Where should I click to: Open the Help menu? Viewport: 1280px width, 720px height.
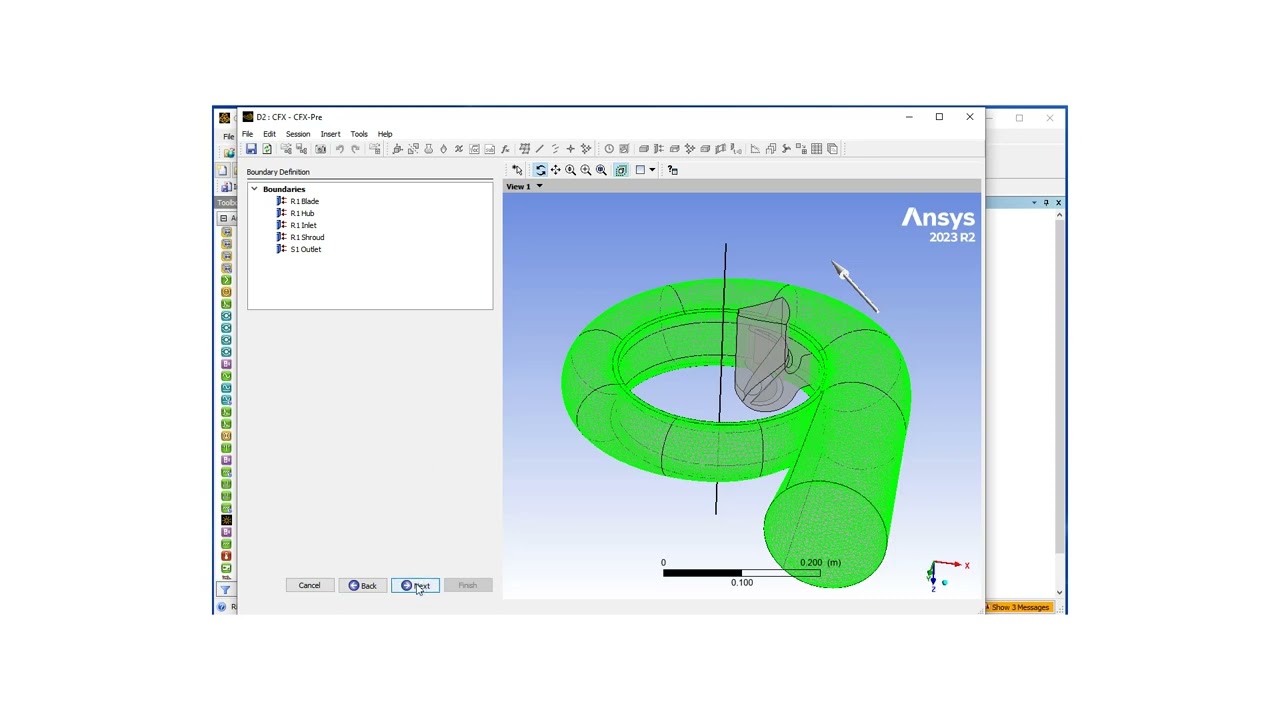385,134
